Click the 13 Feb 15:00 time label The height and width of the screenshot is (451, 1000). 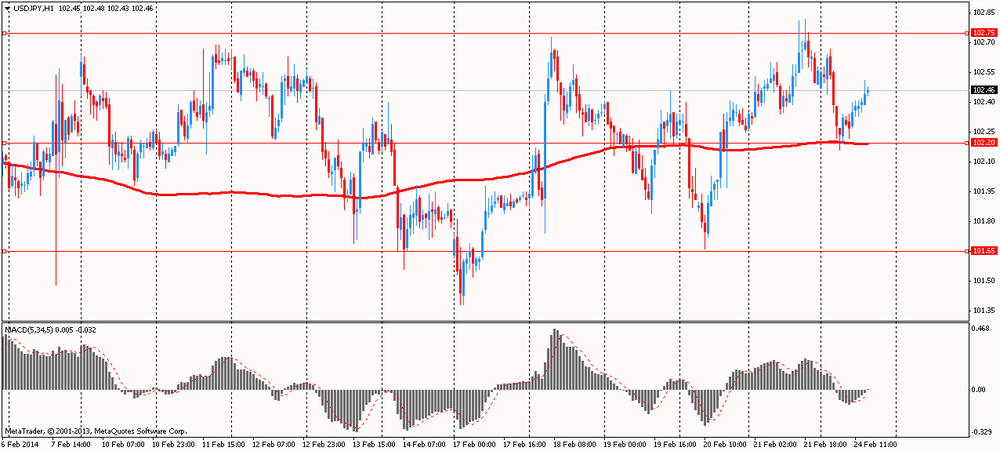pos(376,443)
